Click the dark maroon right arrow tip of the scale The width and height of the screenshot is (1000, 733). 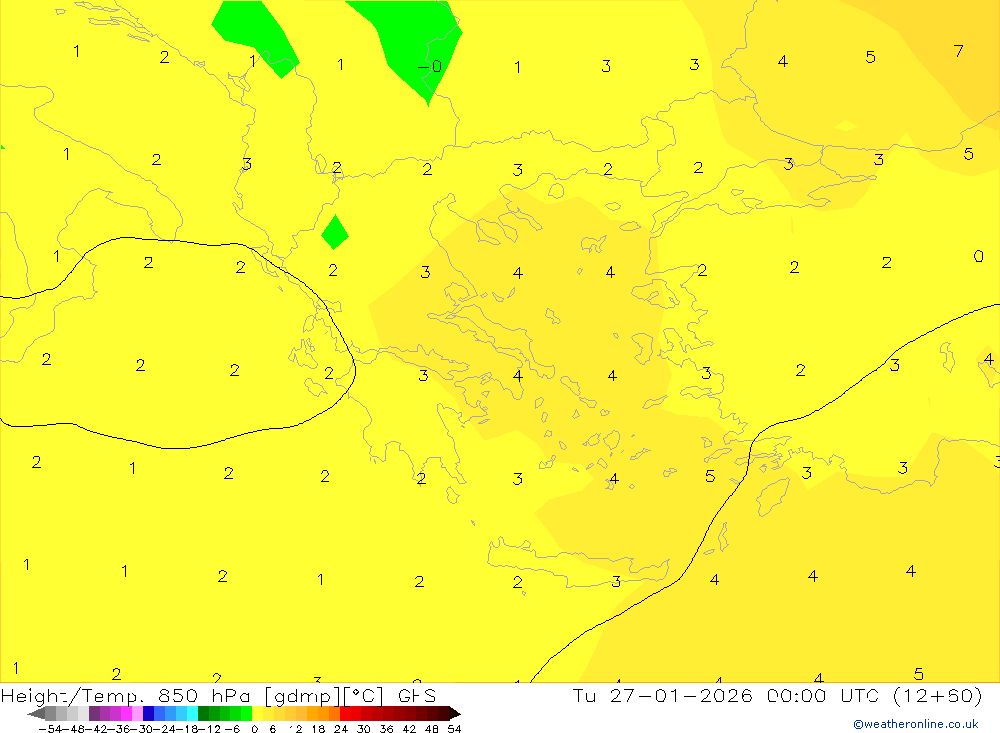click(454, 714)
